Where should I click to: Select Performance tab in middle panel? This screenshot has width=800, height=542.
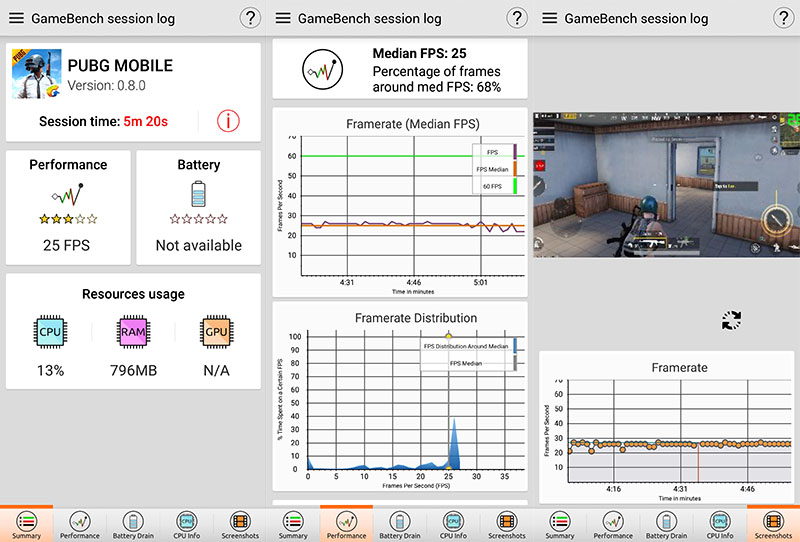(346, 525)
